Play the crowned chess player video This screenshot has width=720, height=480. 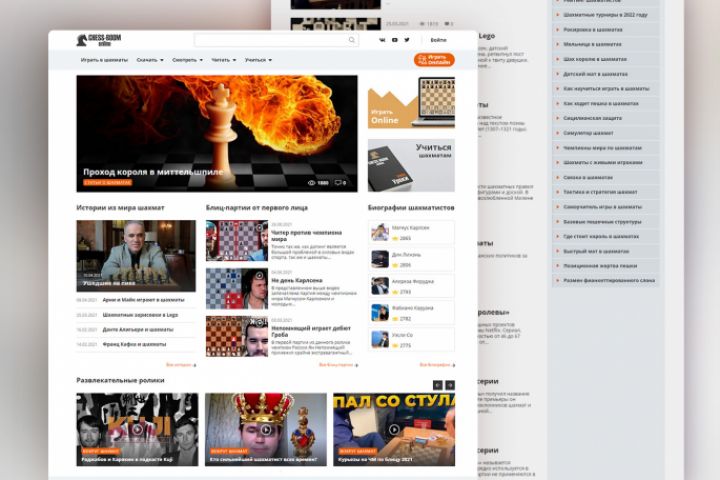click(266, 429)
